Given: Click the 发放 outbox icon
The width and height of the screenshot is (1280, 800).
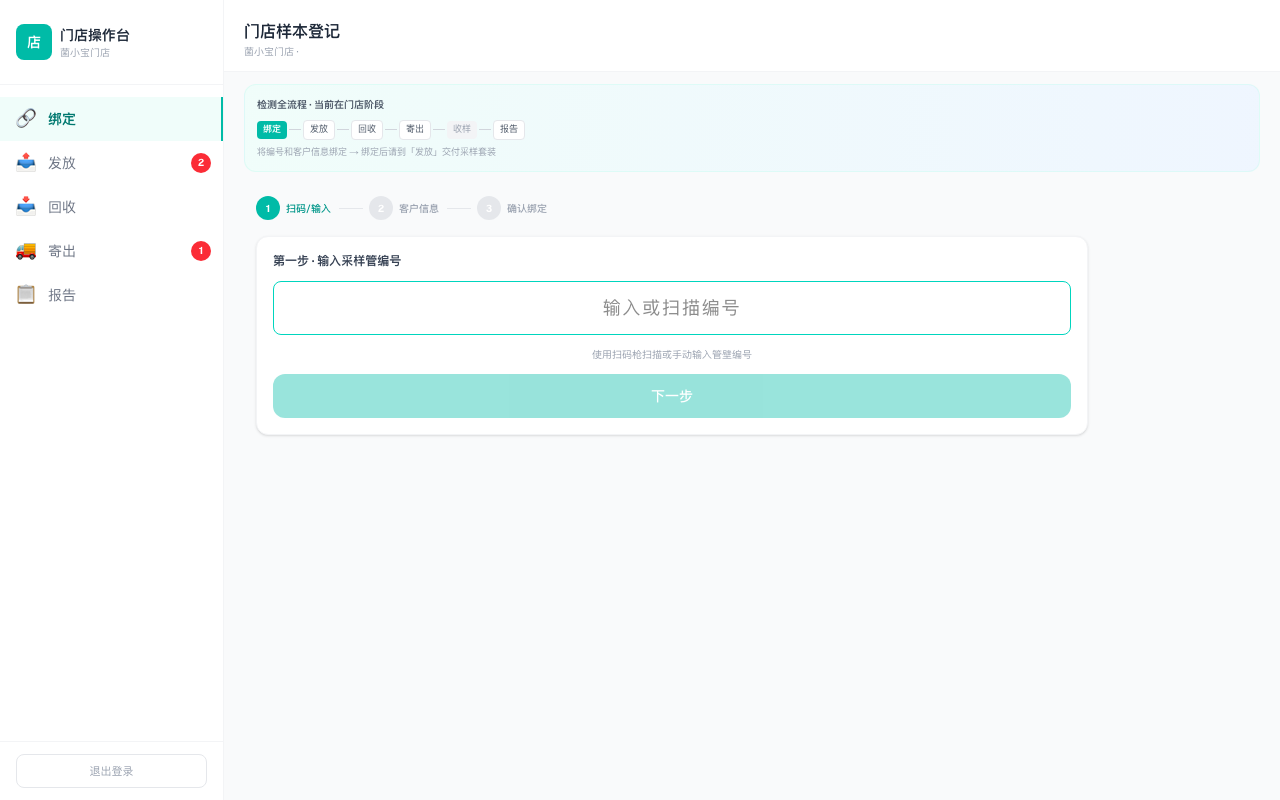Looking at the screenshot, I should pos(26,163).
